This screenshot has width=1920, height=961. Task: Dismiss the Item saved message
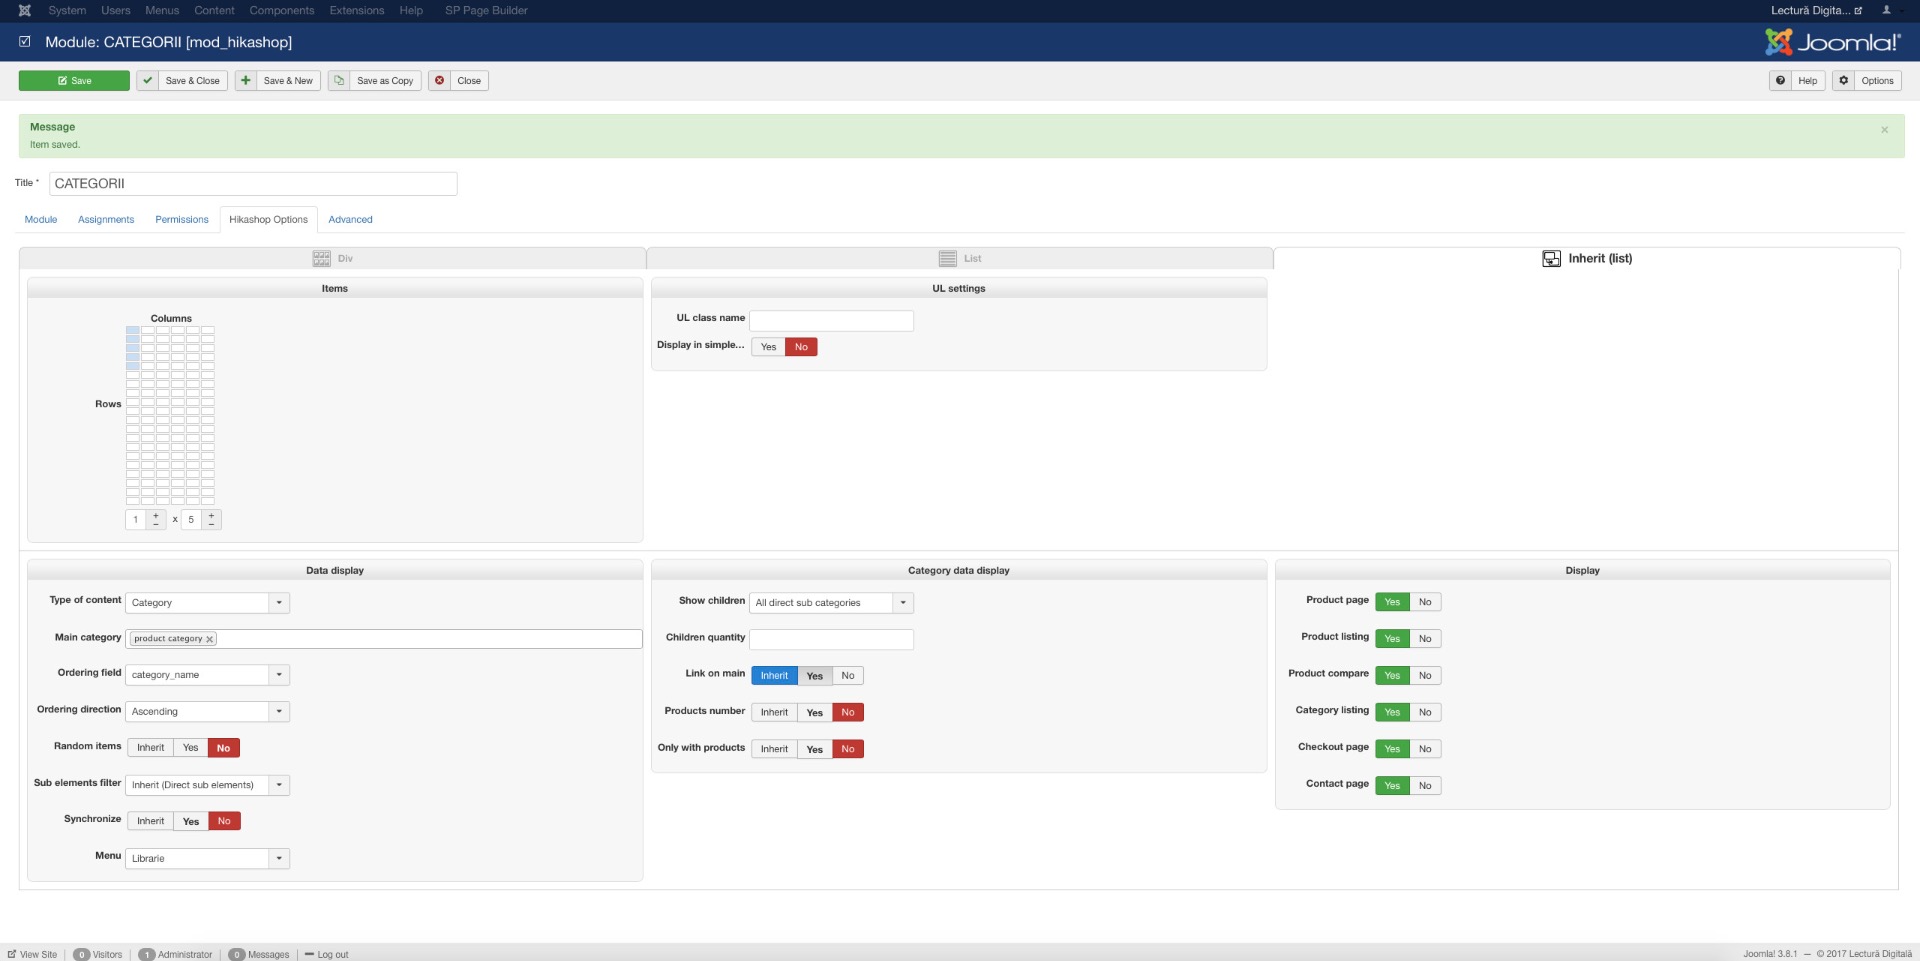point(1884,129)
